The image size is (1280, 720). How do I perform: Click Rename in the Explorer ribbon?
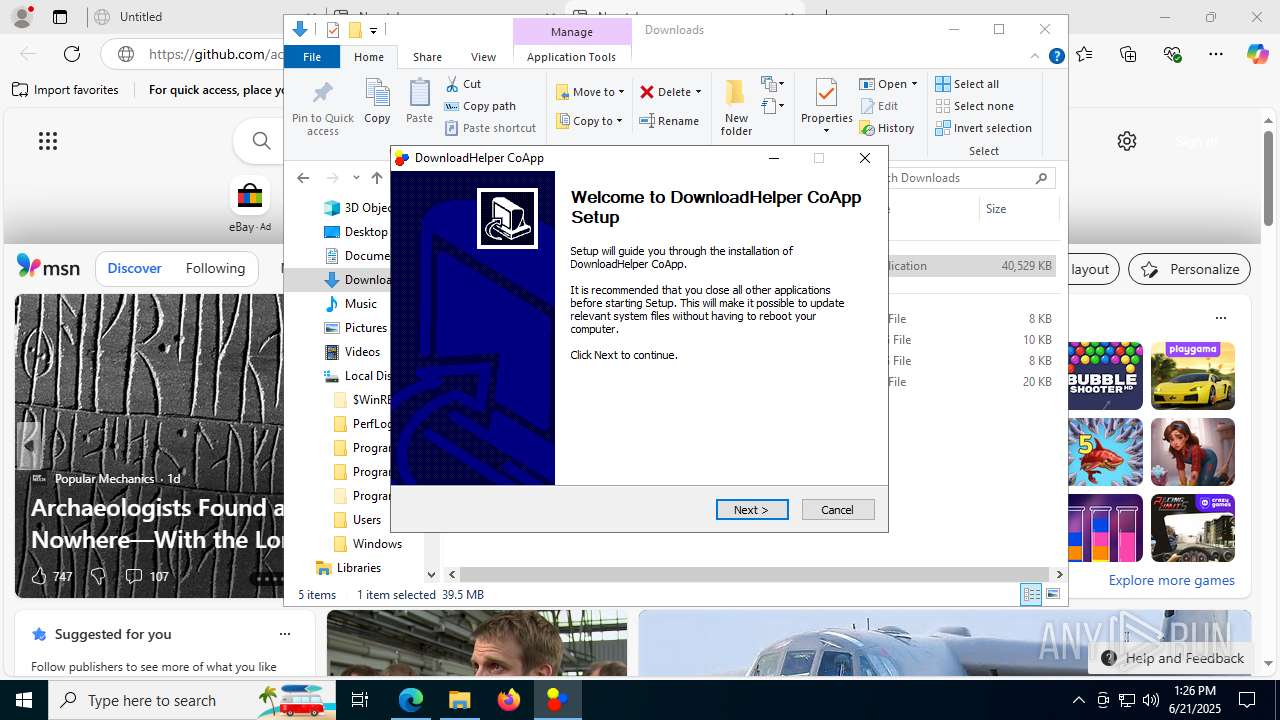click(669, 121)
